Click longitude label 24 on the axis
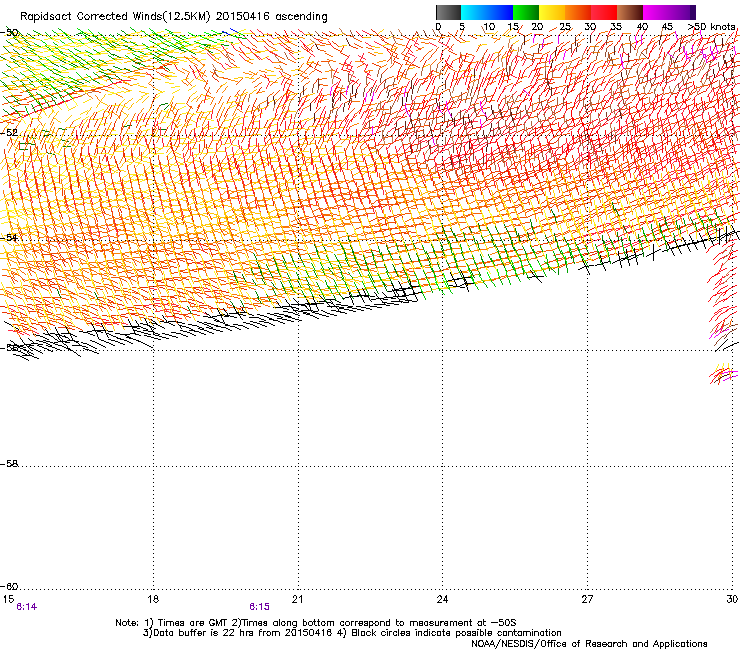This screenshot has height=650, width=740. (442, 599)
